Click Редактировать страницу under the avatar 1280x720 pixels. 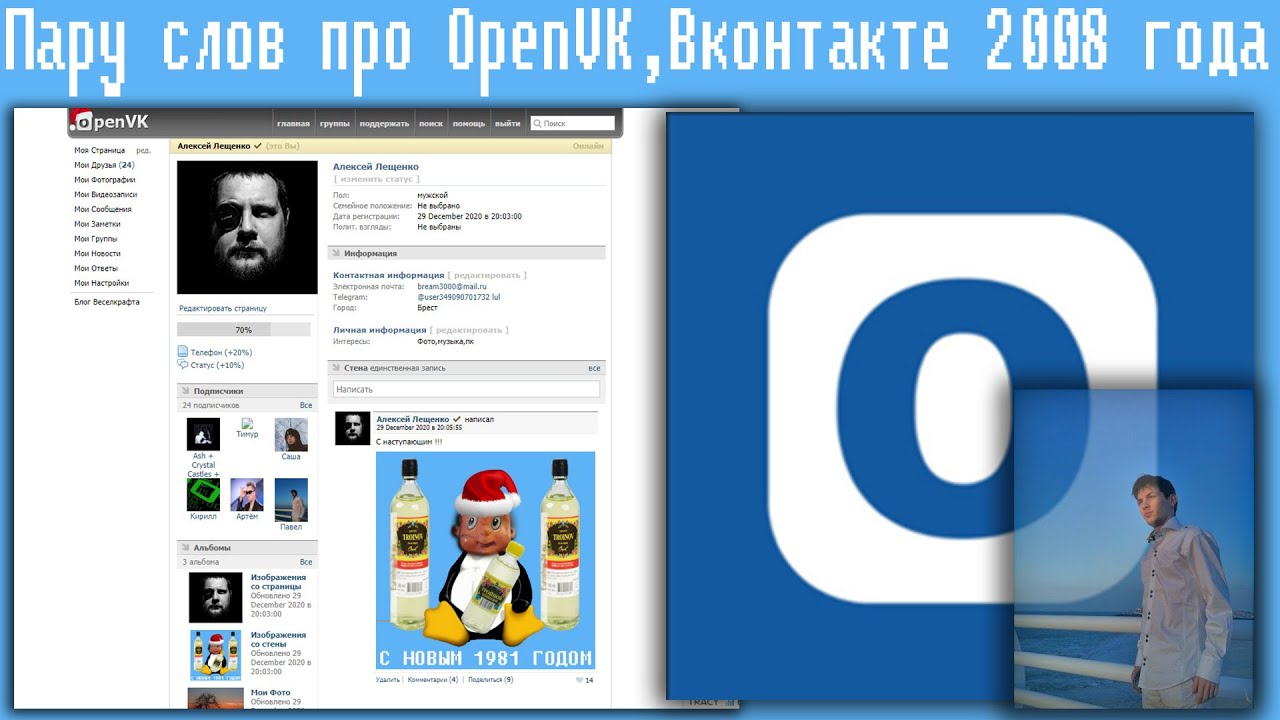(x=223, y=309)
